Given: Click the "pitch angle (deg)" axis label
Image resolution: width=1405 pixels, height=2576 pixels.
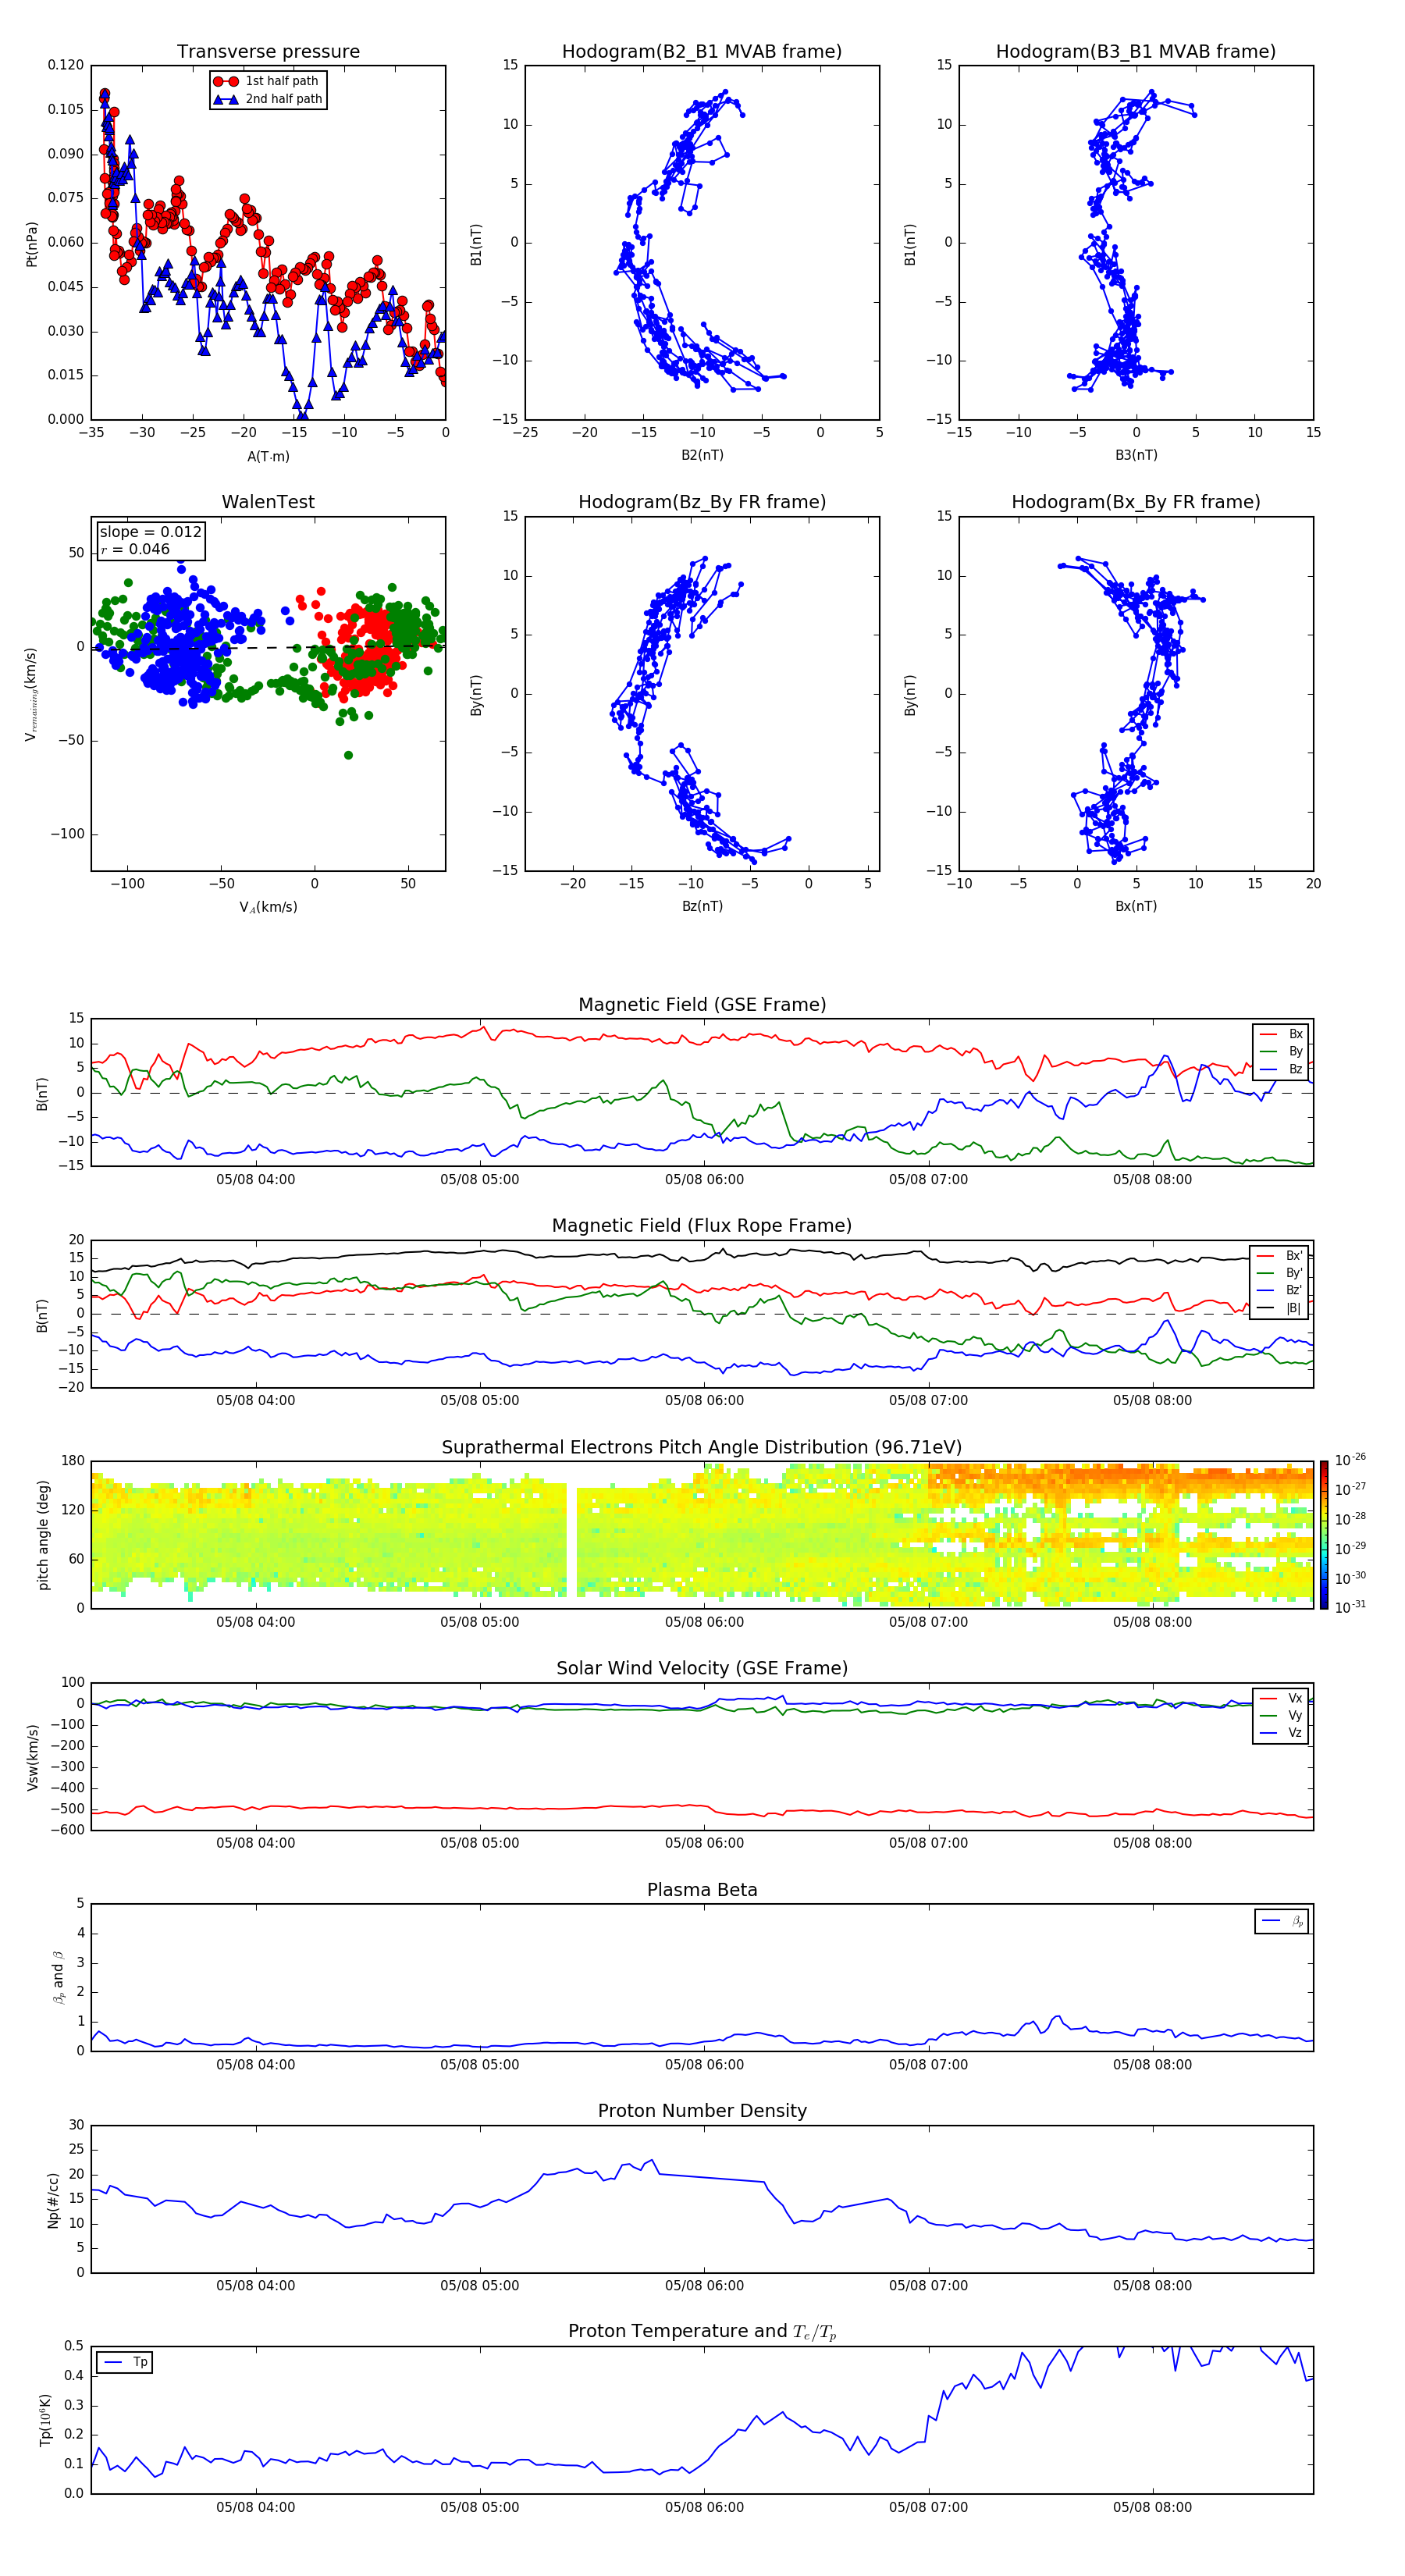Looking at the screenshot, I should coord(43,1535).
